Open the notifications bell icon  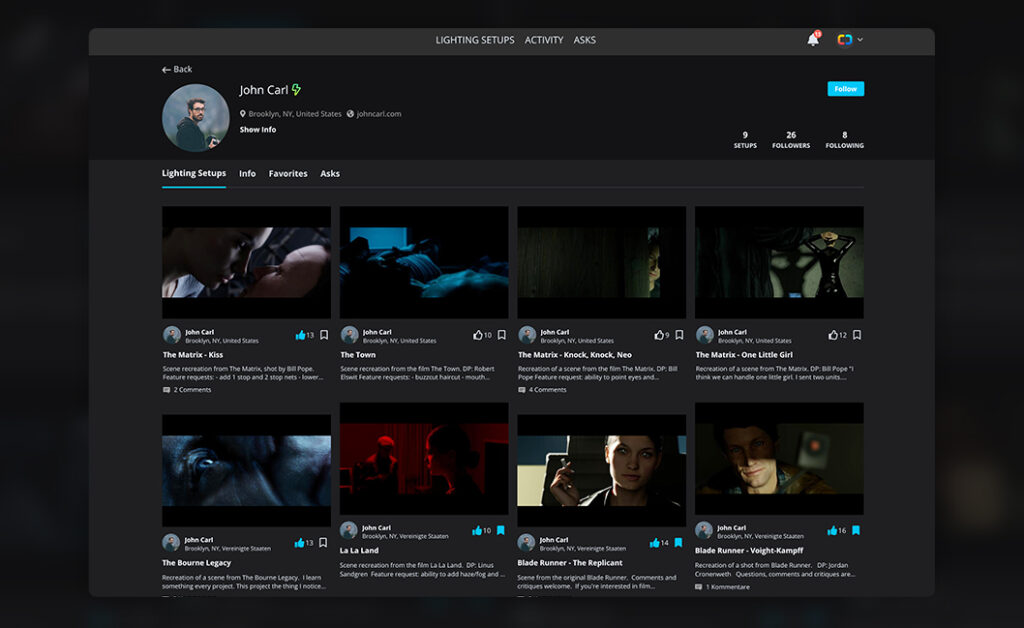pyautogui.click(x=813, y=40)
